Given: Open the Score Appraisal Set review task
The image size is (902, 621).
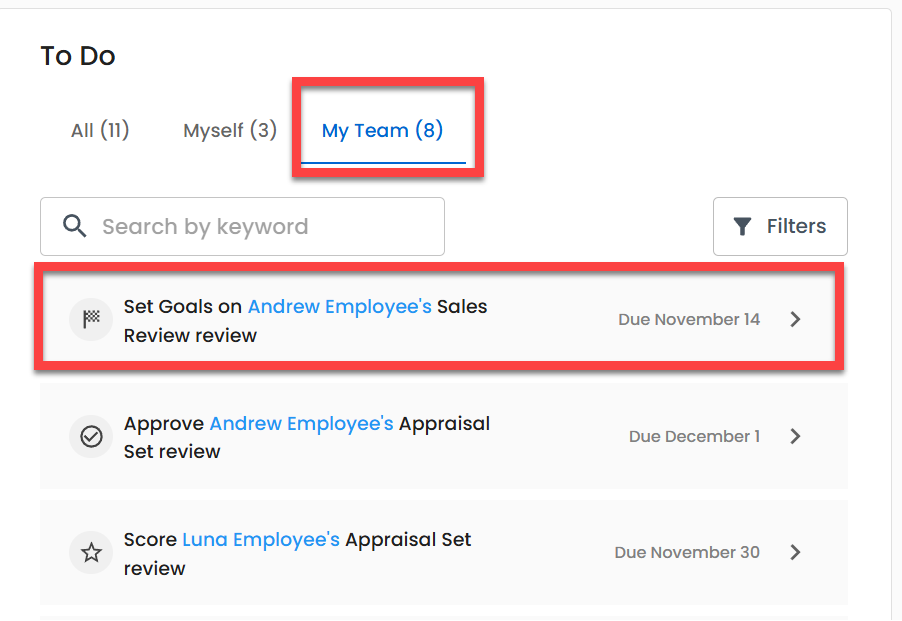Looking at the screenshot, I should [444, 553].
